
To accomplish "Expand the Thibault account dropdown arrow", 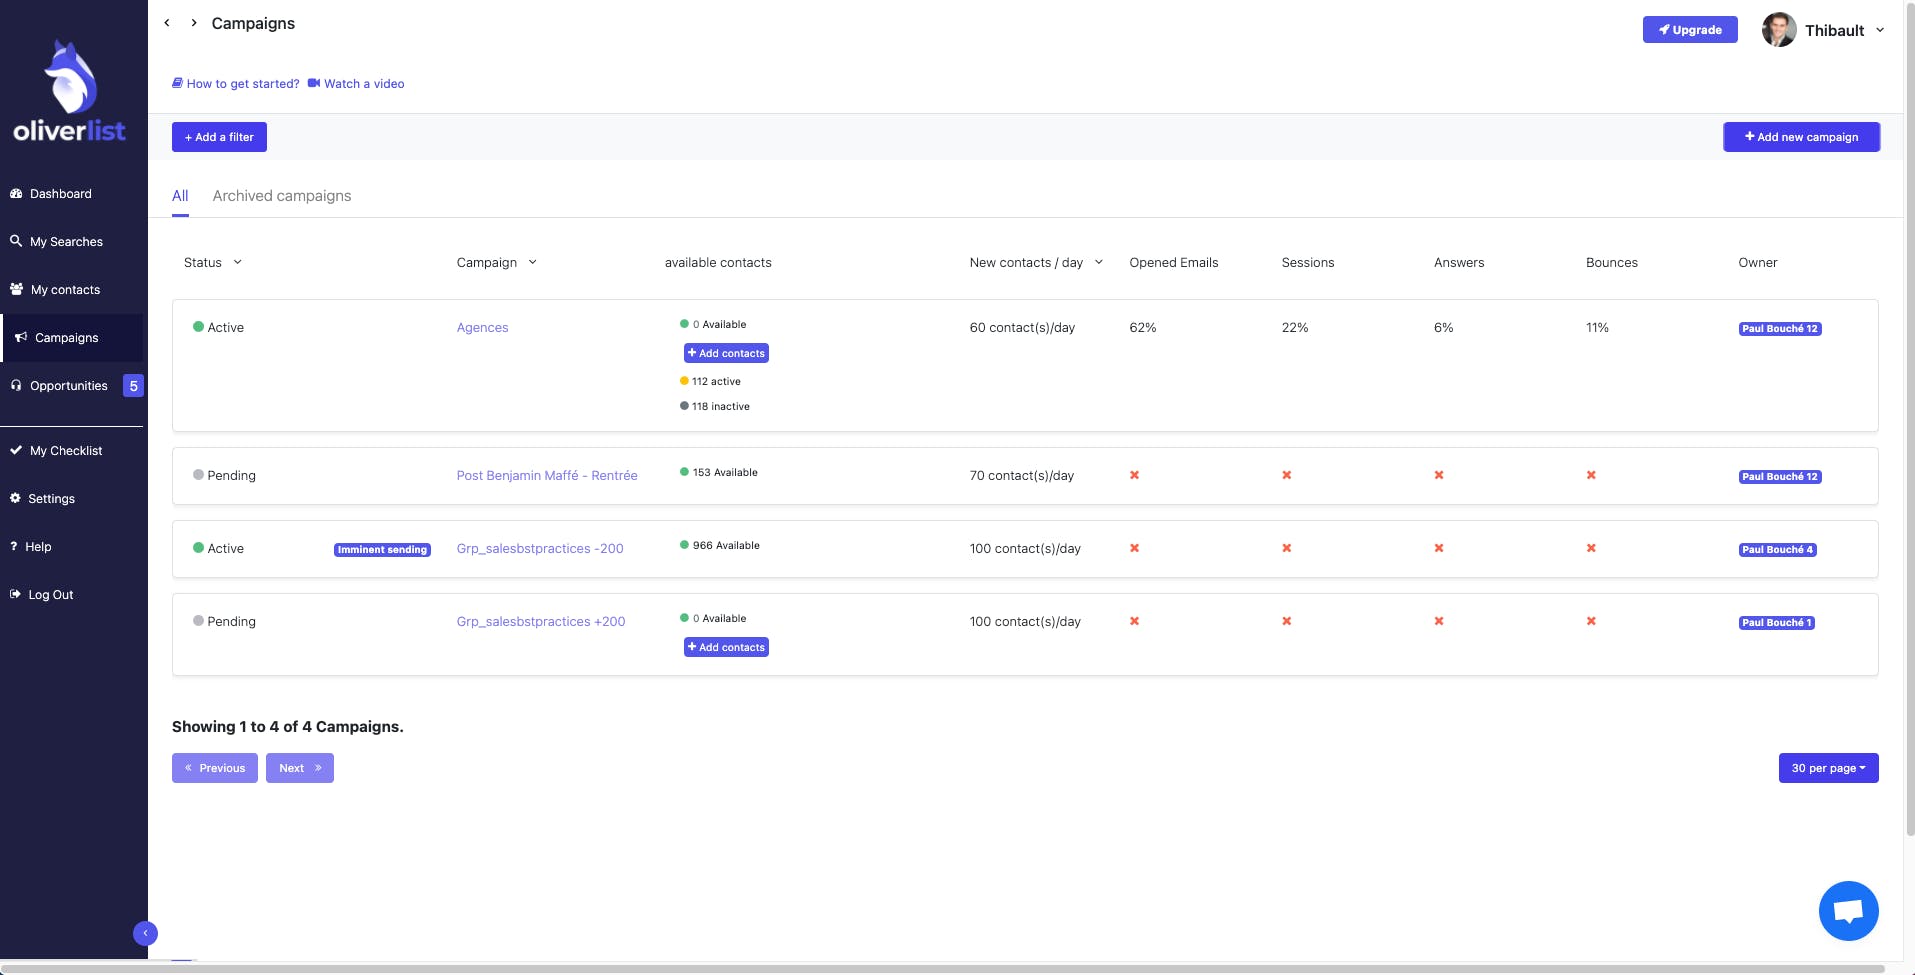I will [1880, 30].
